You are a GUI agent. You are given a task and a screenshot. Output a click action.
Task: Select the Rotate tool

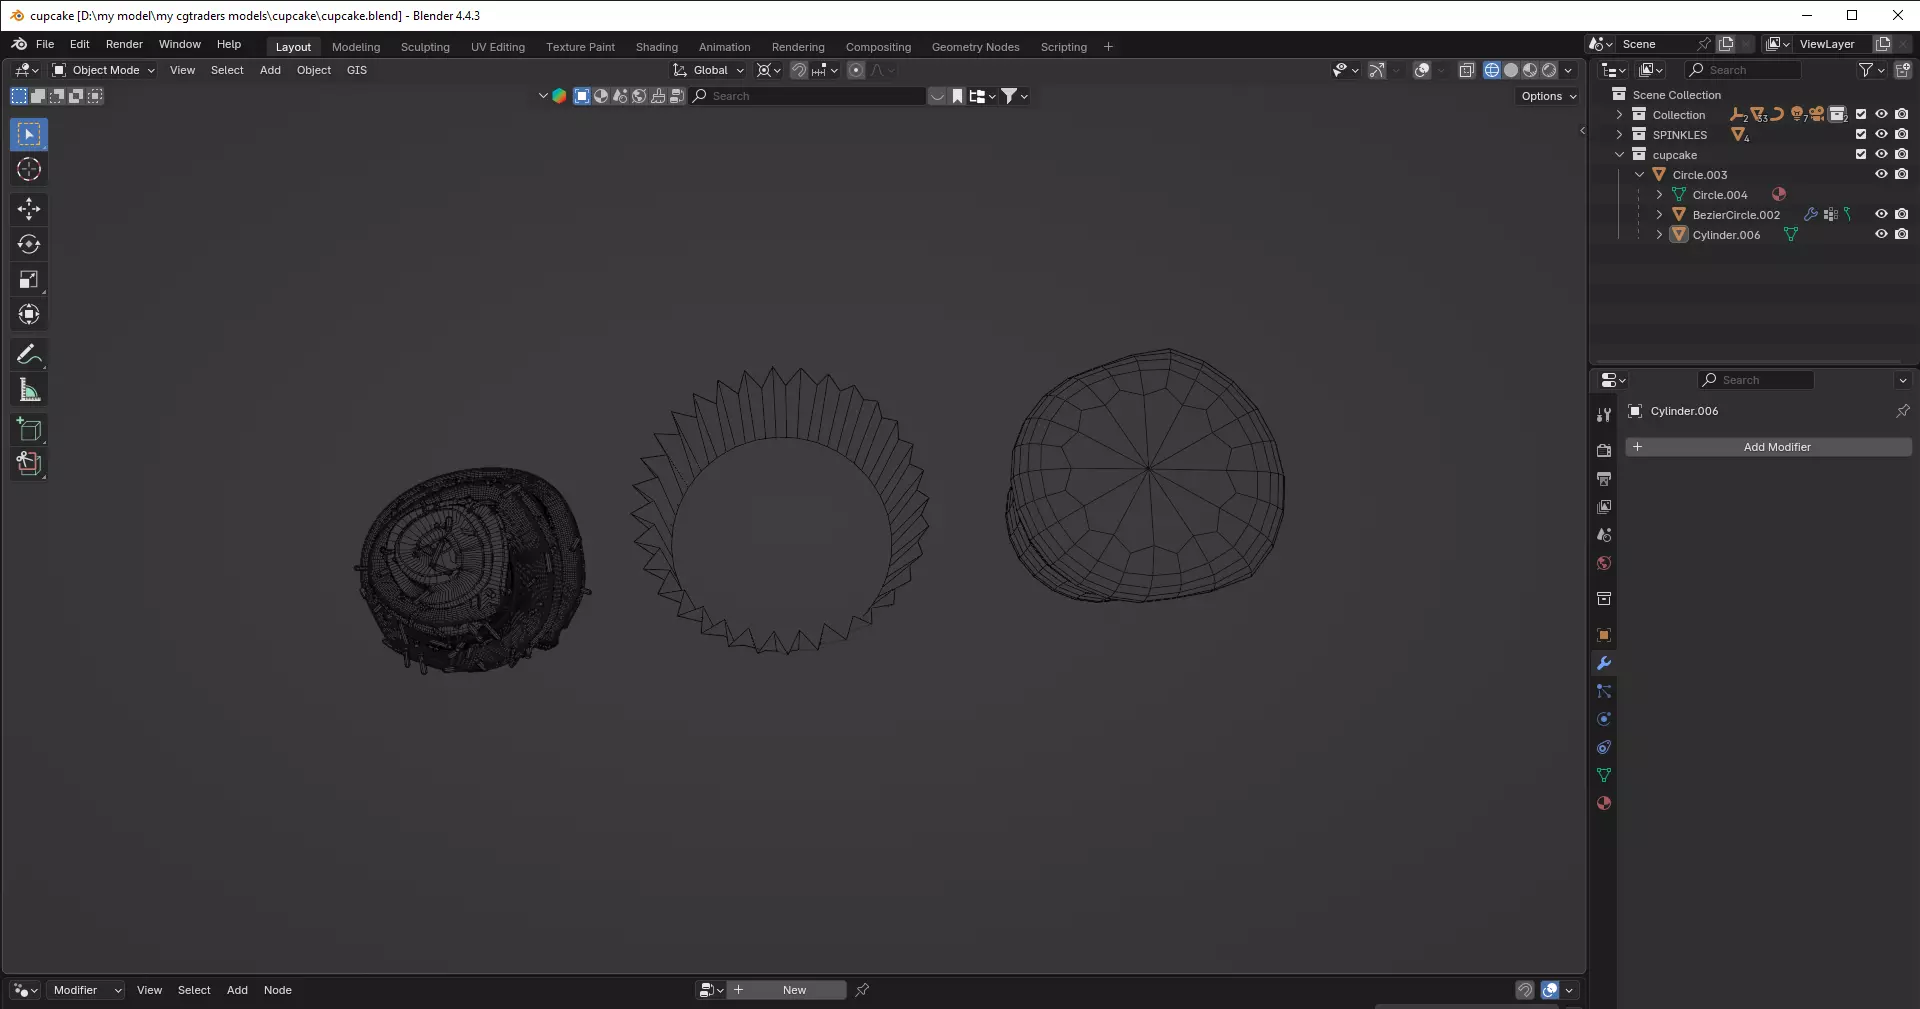29,244
